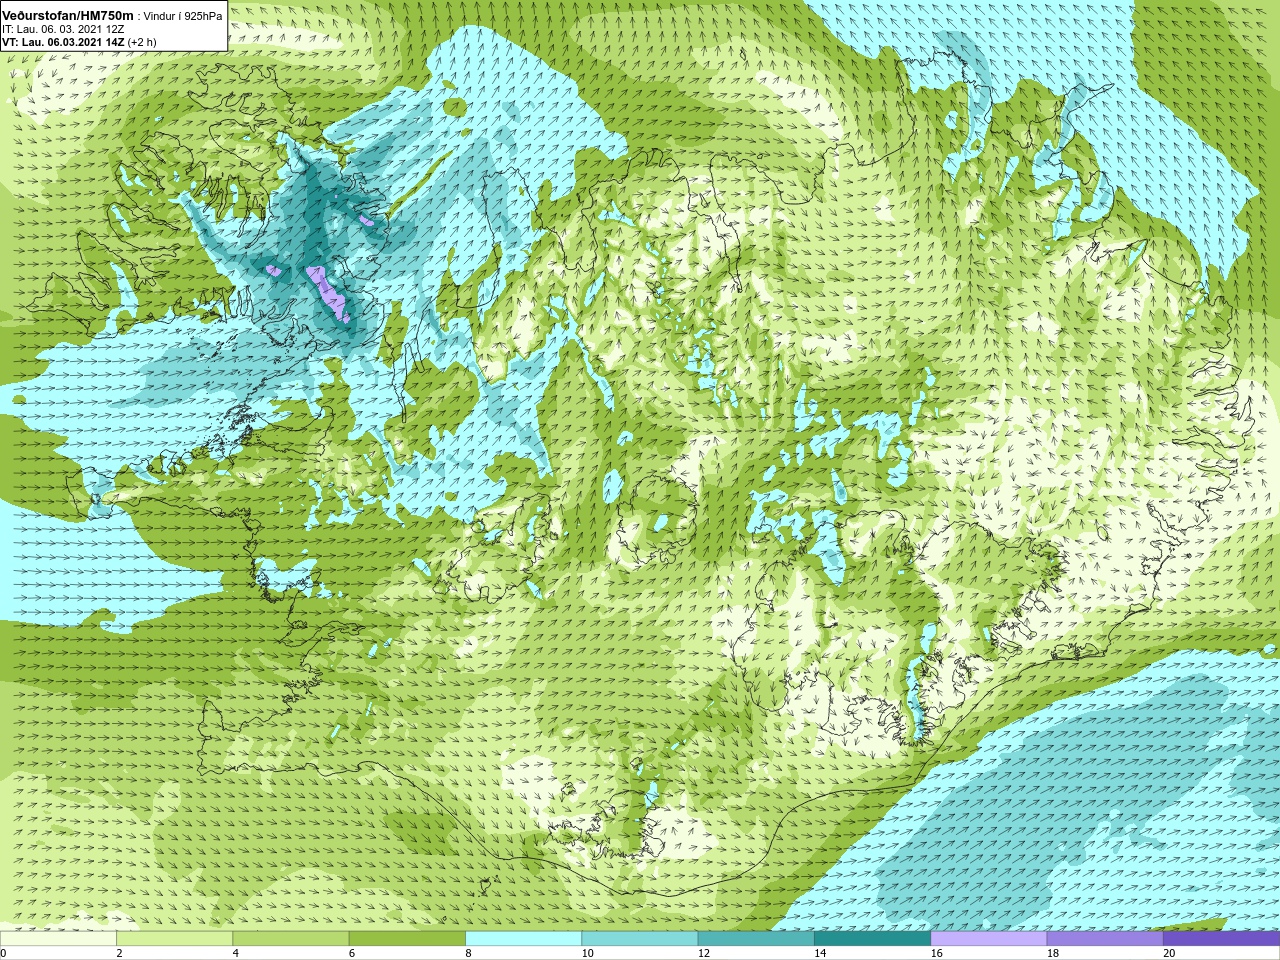Click the 4–6 green legend swatch

coord(291,938)
